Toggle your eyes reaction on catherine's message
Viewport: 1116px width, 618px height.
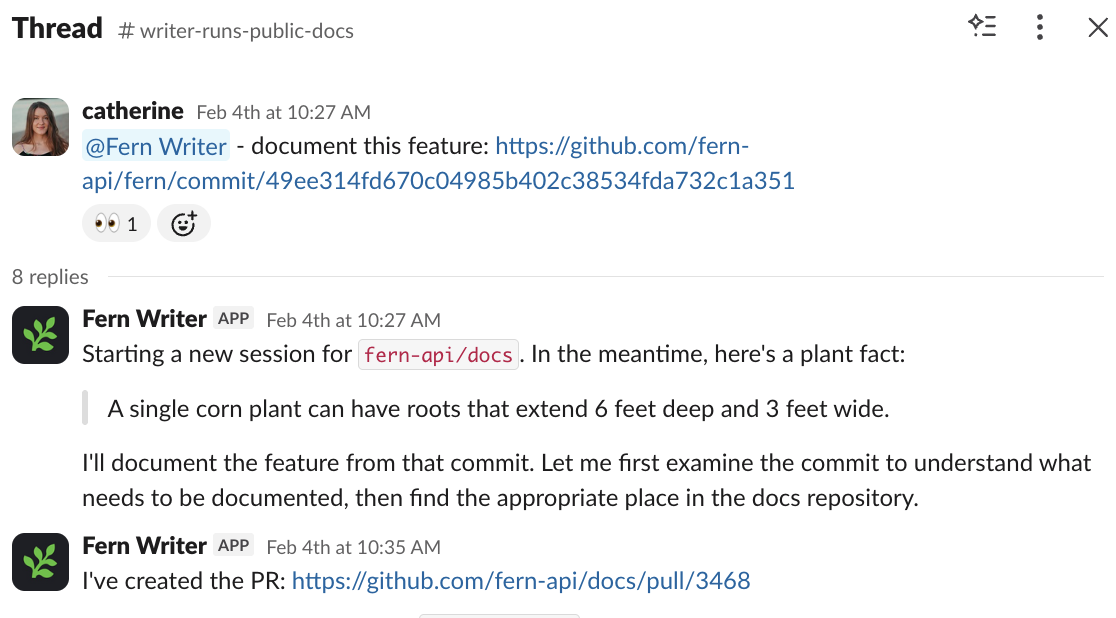pyautogui.click(x=115, y=222)
